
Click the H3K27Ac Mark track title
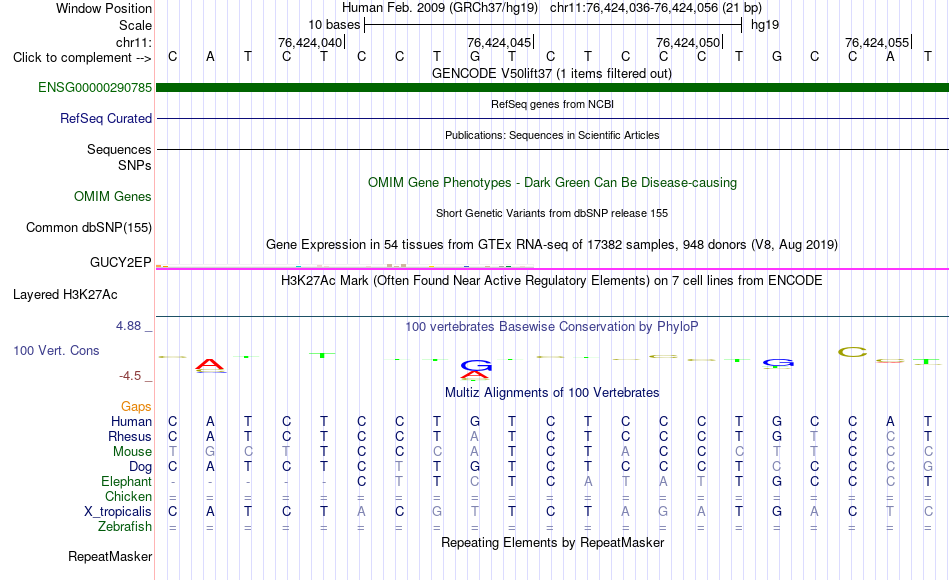tap(551, 281)
